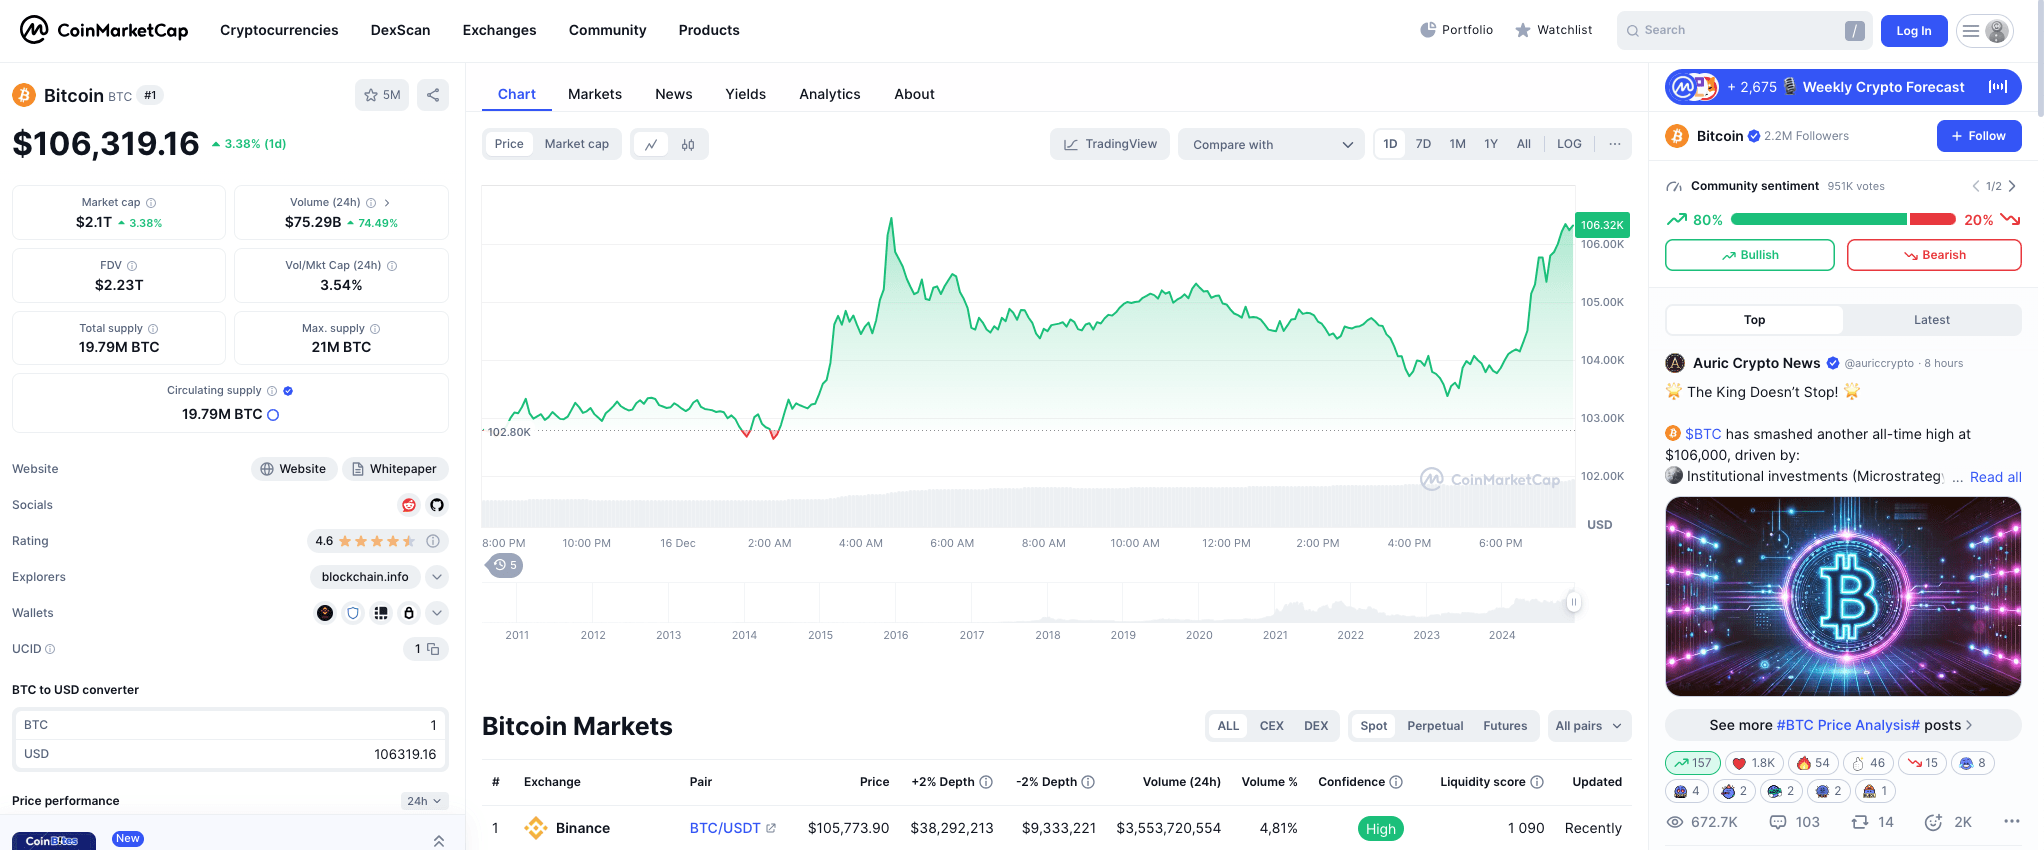
Task: Open the chart history clock badge
Action: tap(505, 565)
